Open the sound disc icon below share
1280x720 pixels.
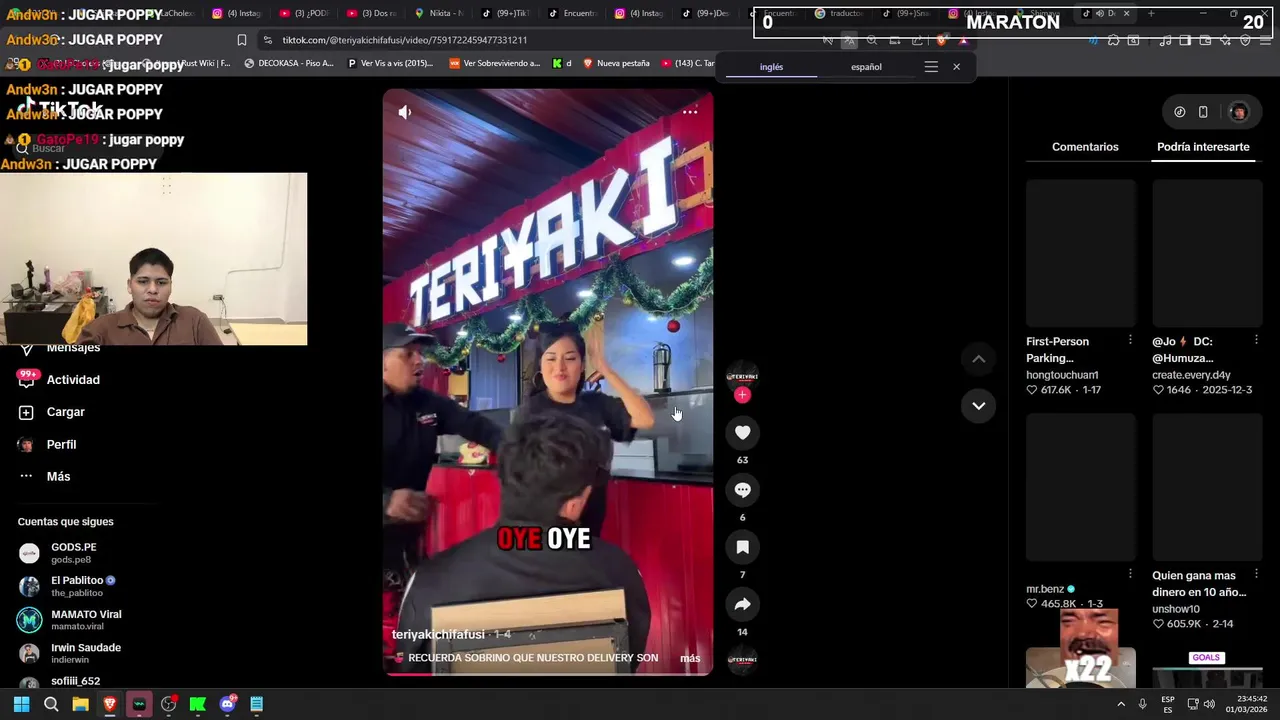tap(742, 660)
